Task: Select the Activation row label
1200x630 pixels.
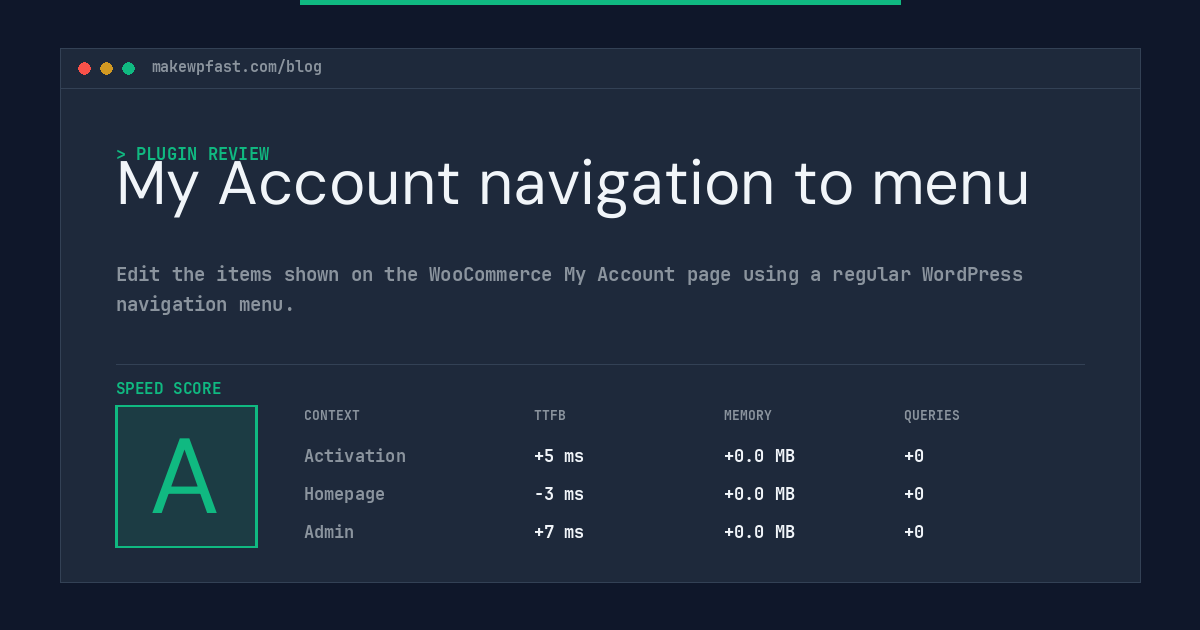Action: click(355, 456)
